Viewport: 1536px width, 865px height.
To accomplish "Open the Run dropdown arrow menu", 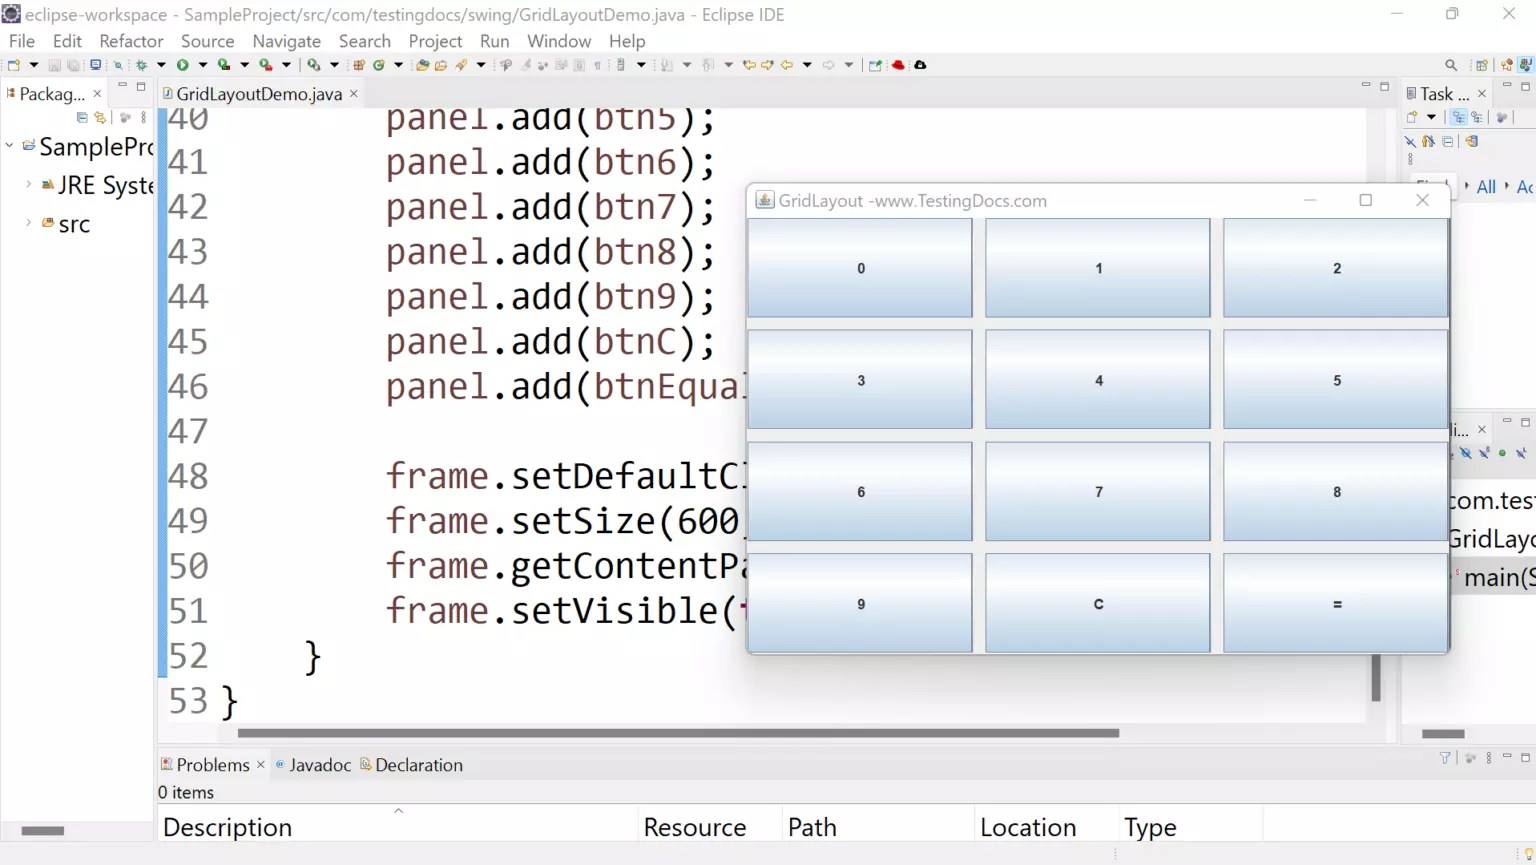I will pos(202,64).
